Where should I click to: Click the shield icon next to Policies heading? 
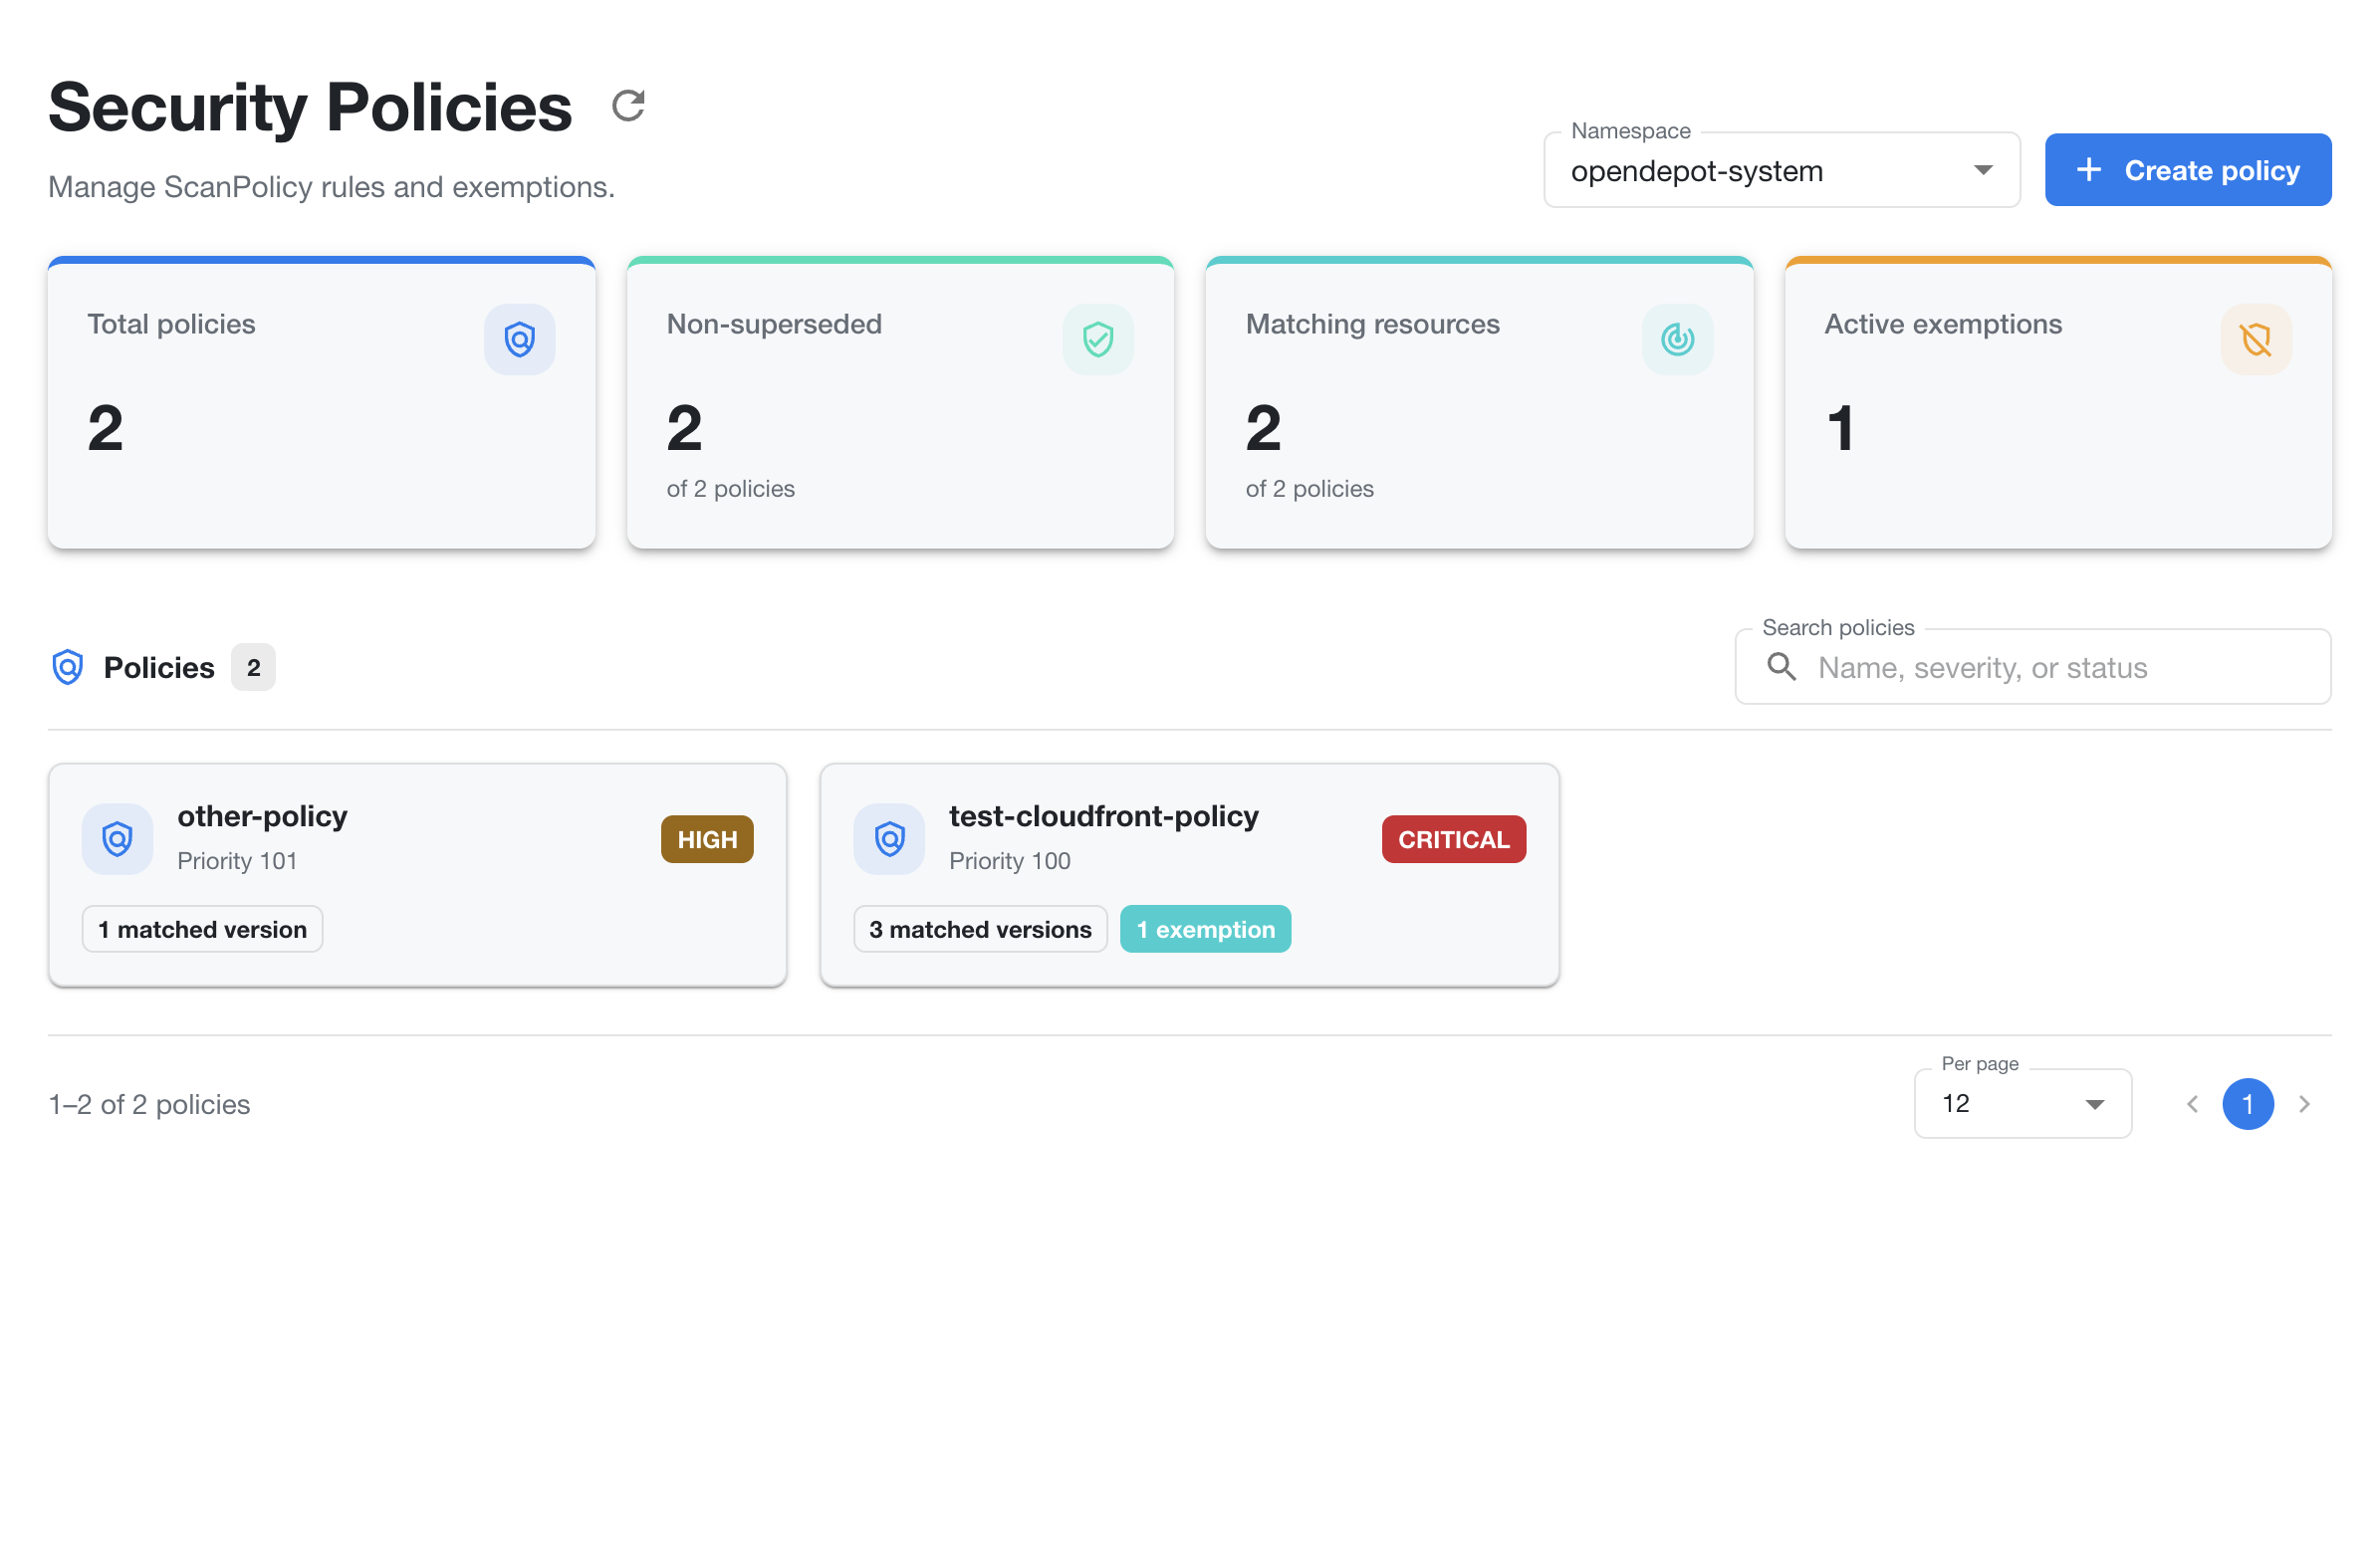coord(68,667)
